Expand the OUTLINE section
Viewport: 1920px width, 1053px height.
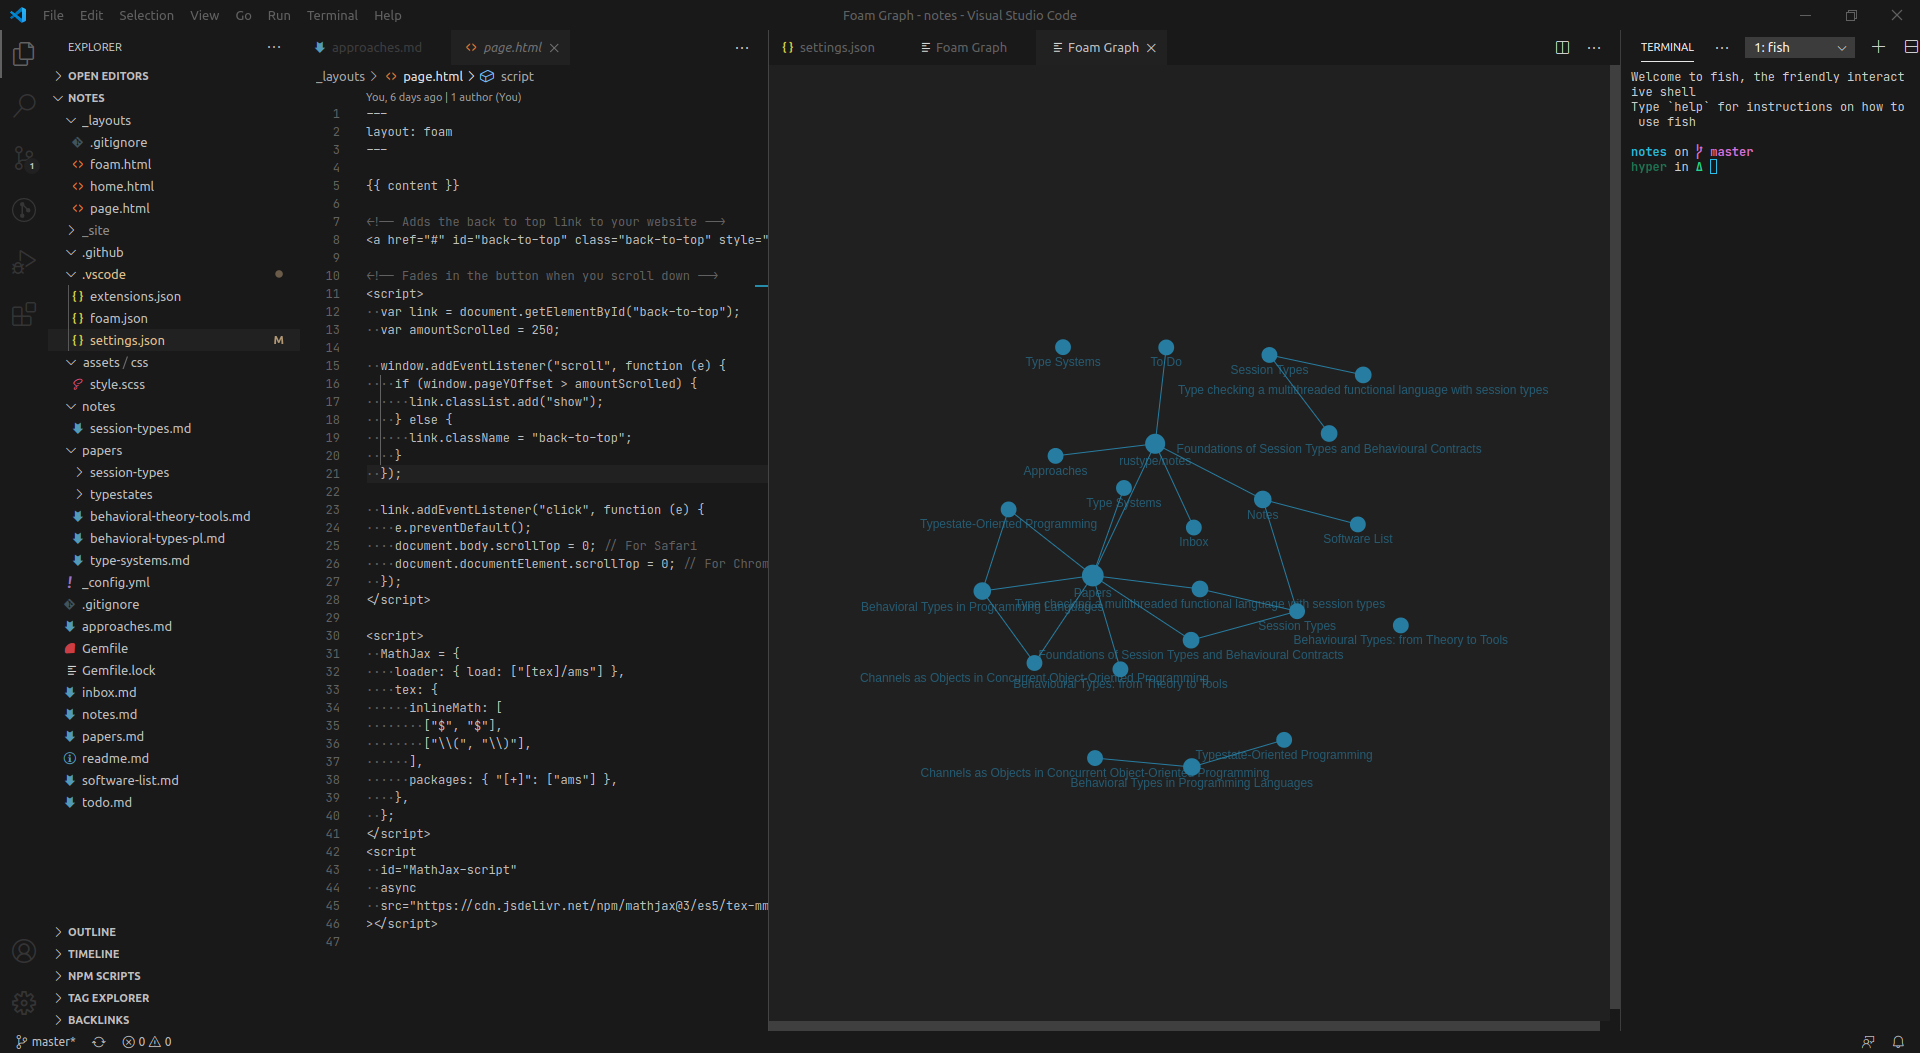tap(91, 931)
